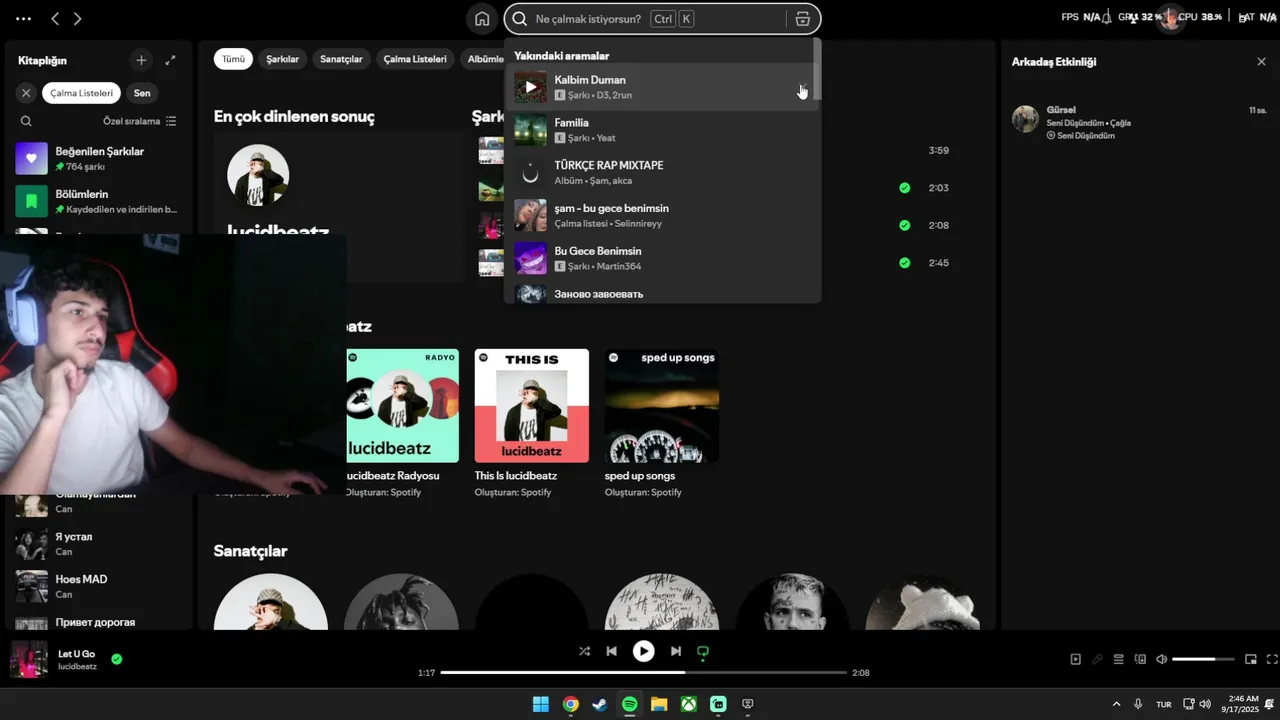This screenshot has width=1280, height=720.
Task: Click the plus icon in Kitaplığın
Action: tap(141, 61)
